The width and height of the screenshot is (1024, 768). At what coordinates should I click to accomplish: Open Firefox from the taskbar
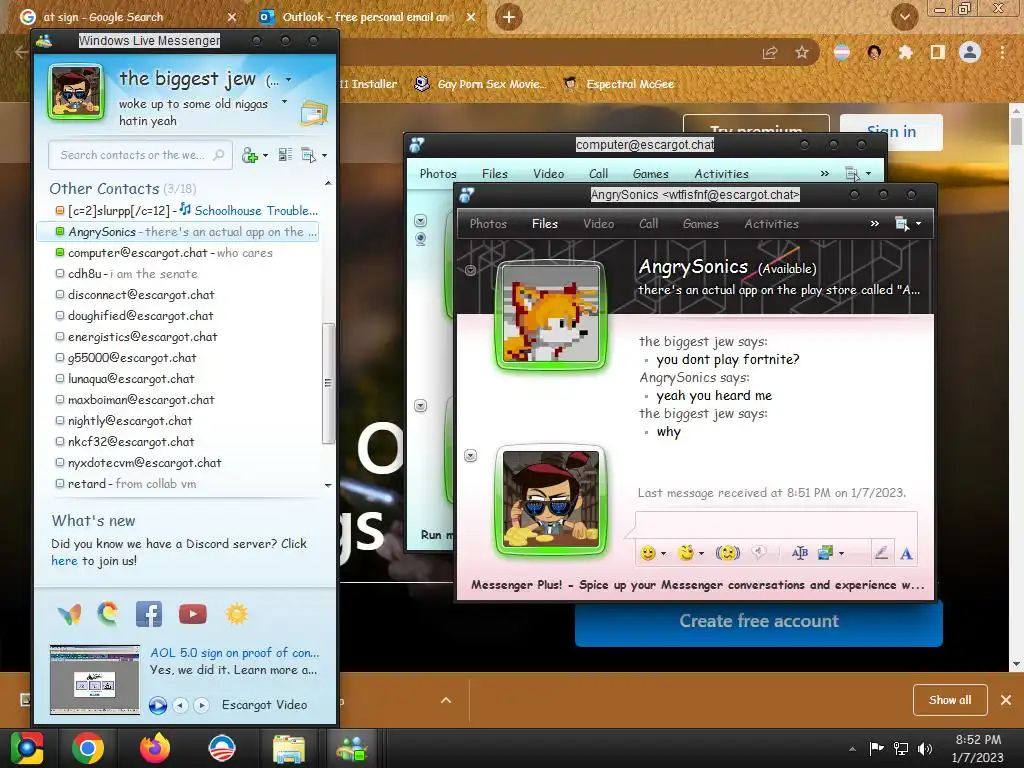tap(155, 748)
